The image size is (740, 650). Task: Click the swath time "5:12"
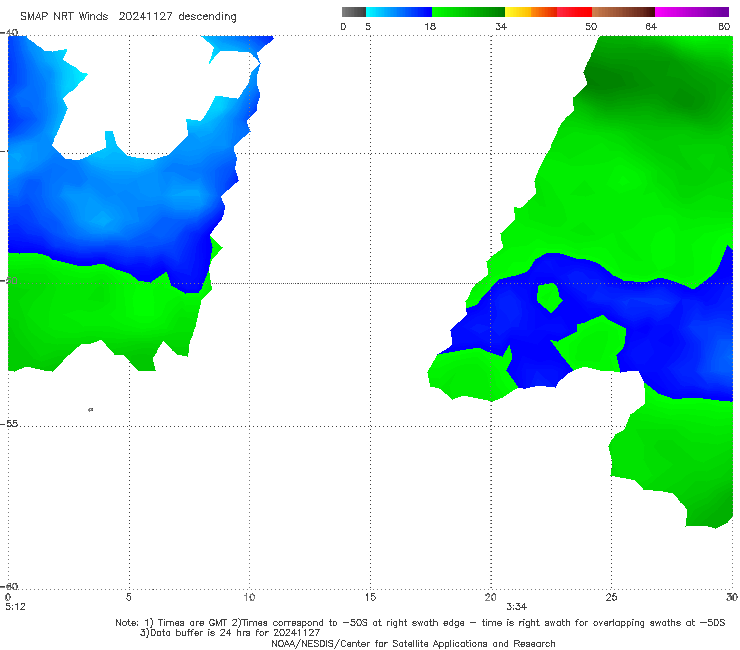pos(15,607)
